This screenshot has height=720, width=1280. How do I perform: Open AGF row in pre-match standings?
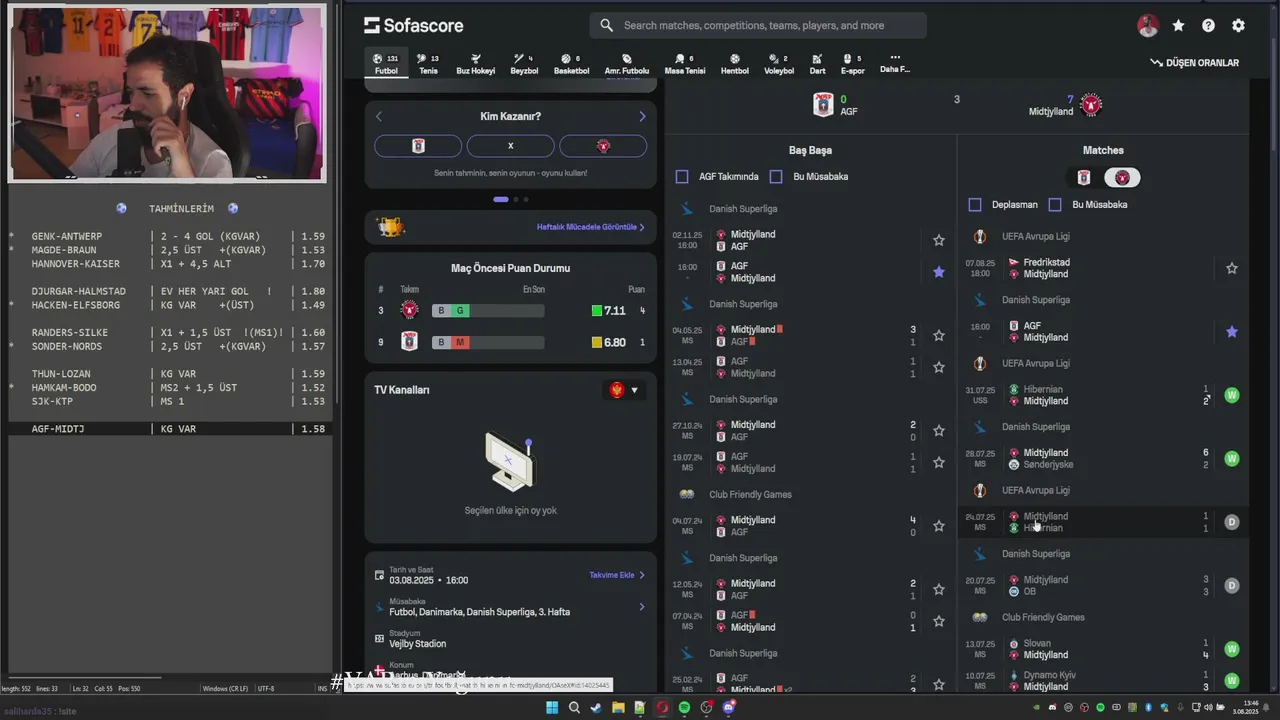click(510, 342)
